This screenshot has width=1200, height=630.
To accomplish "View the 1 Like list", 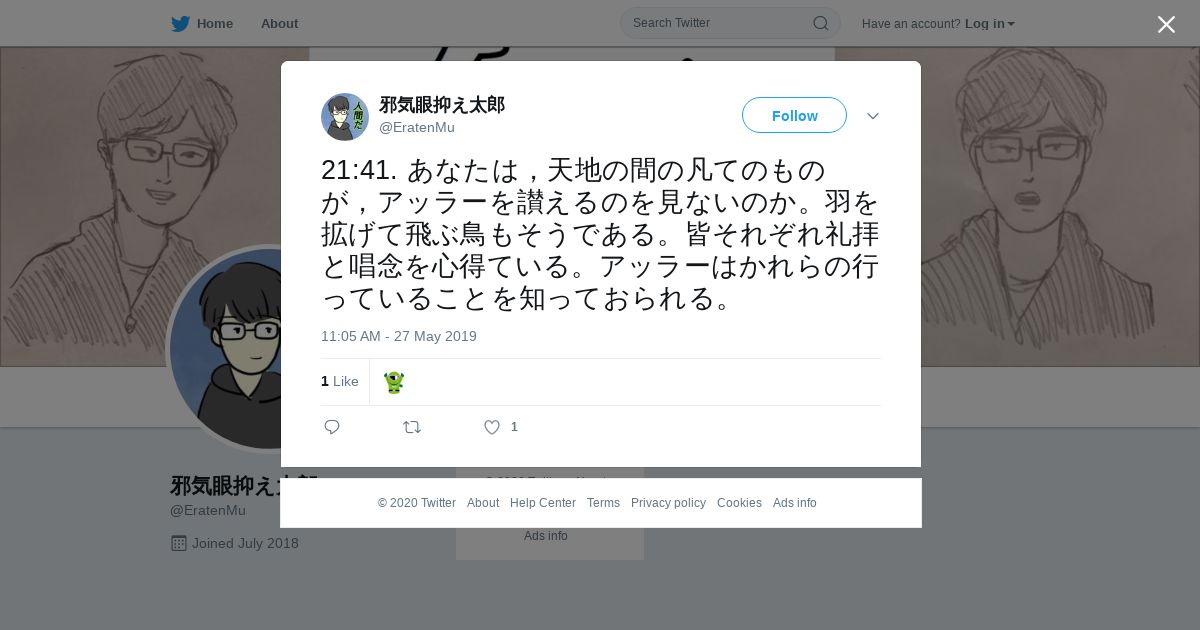I will click(340, 381).
